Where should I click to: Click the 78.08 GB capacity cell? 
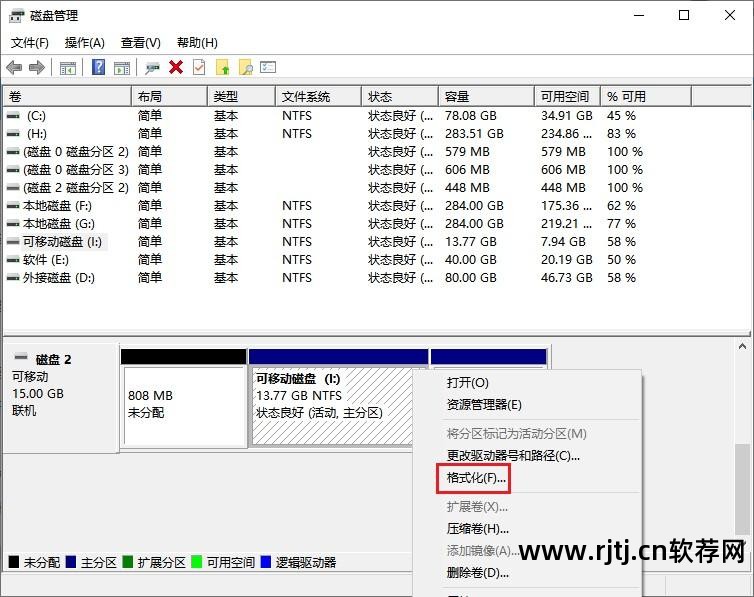(470, 116)
